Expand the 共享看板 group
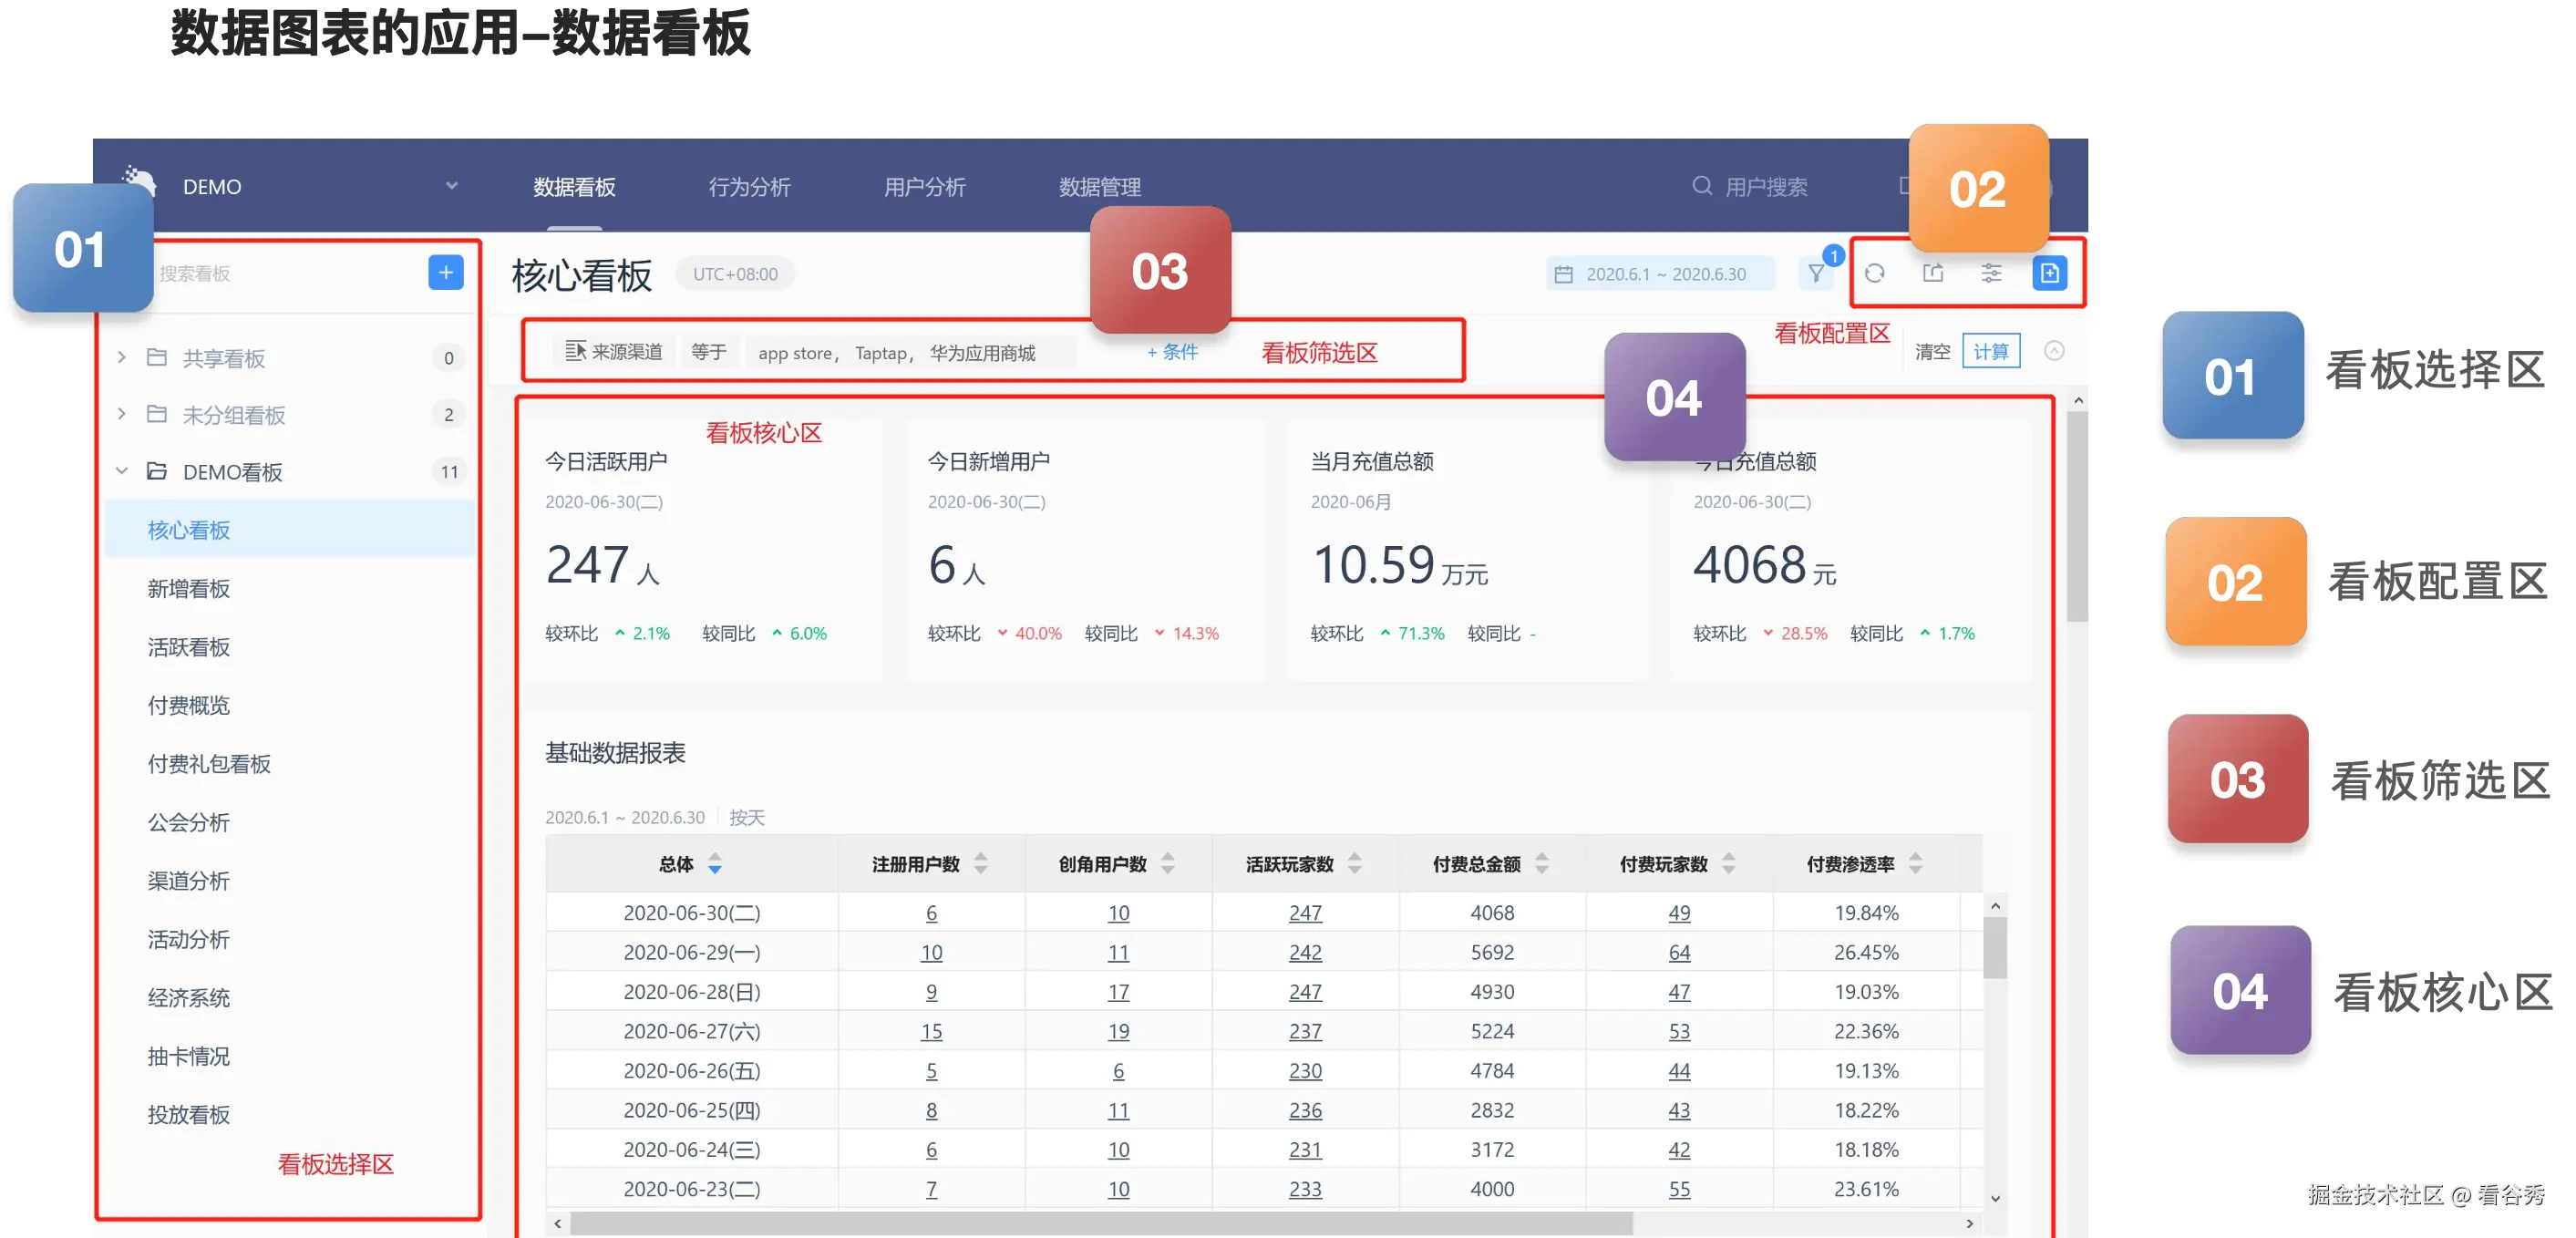 (x=121, y=357)
